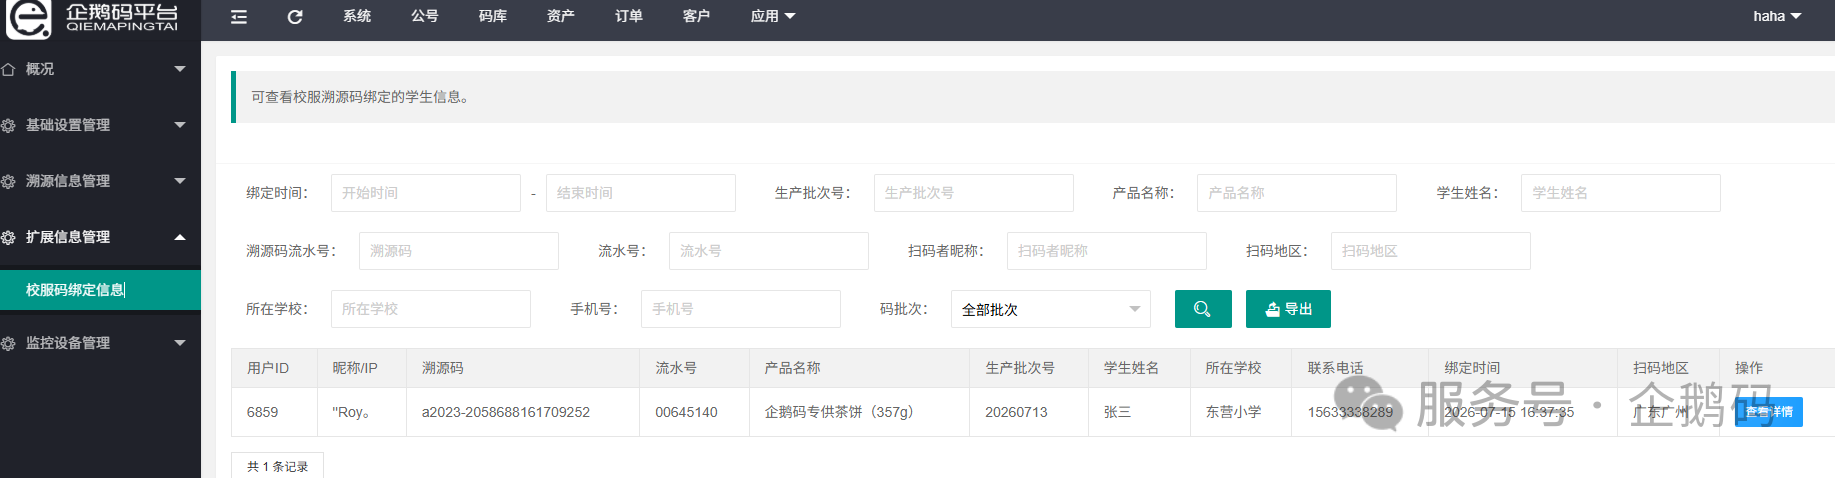Click the 流水号 input field

(769, 251)
